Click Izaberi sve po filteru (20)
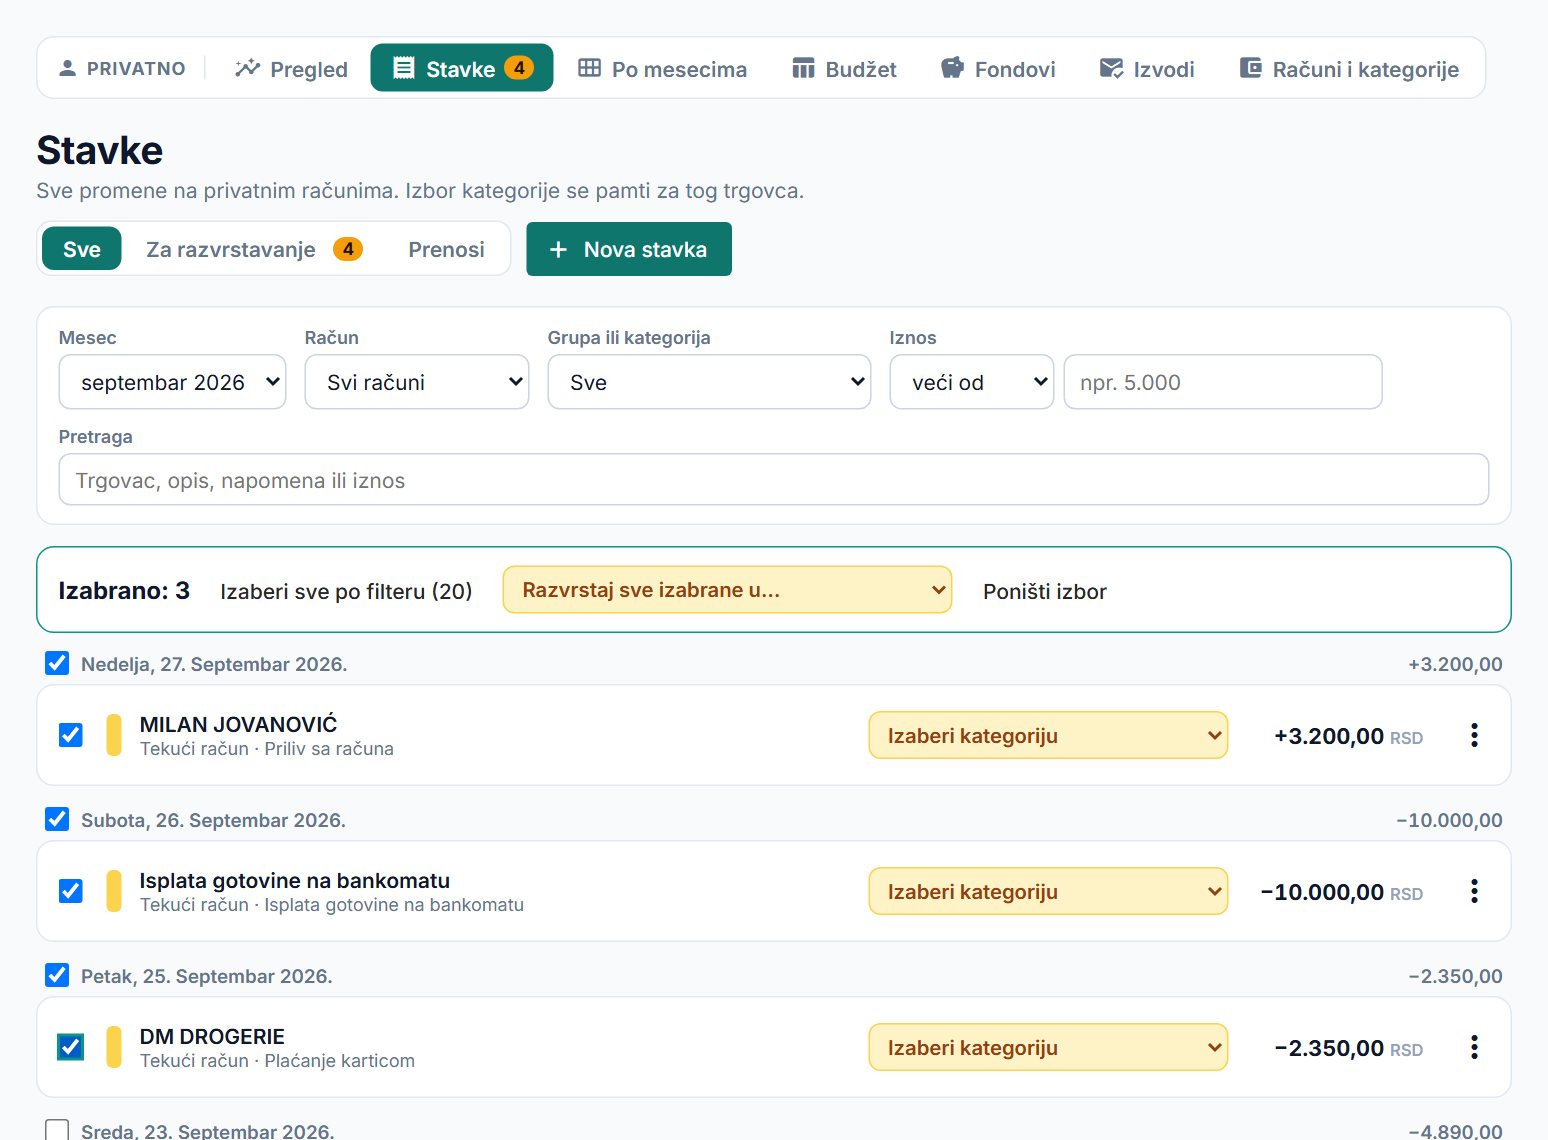Image resolution: width=1548 pixels, height=1140 pixels. [x=346, y=591]
